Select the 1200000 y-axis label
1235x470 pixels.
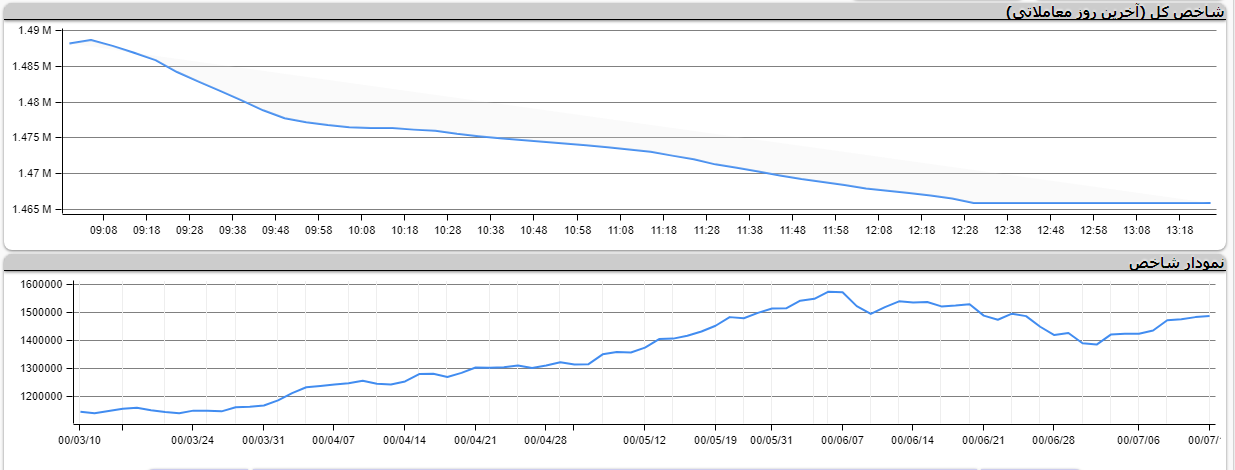[x=40, y=397]
